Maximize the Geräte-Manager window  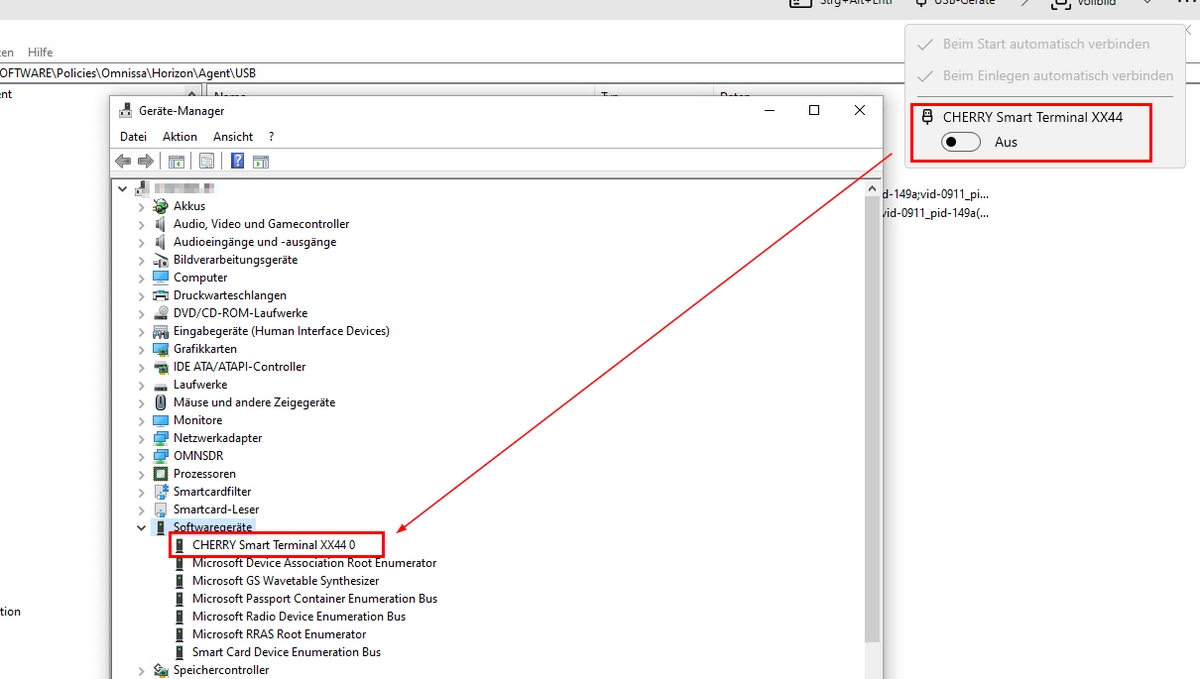(x=814, y=111)
